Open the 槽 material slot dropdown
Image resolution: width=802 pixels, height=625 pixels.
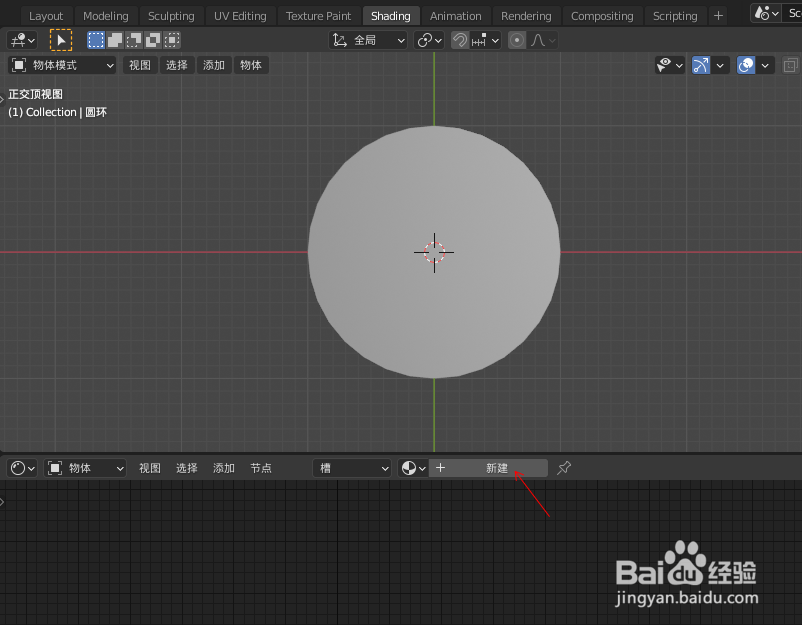pos(352,468)
